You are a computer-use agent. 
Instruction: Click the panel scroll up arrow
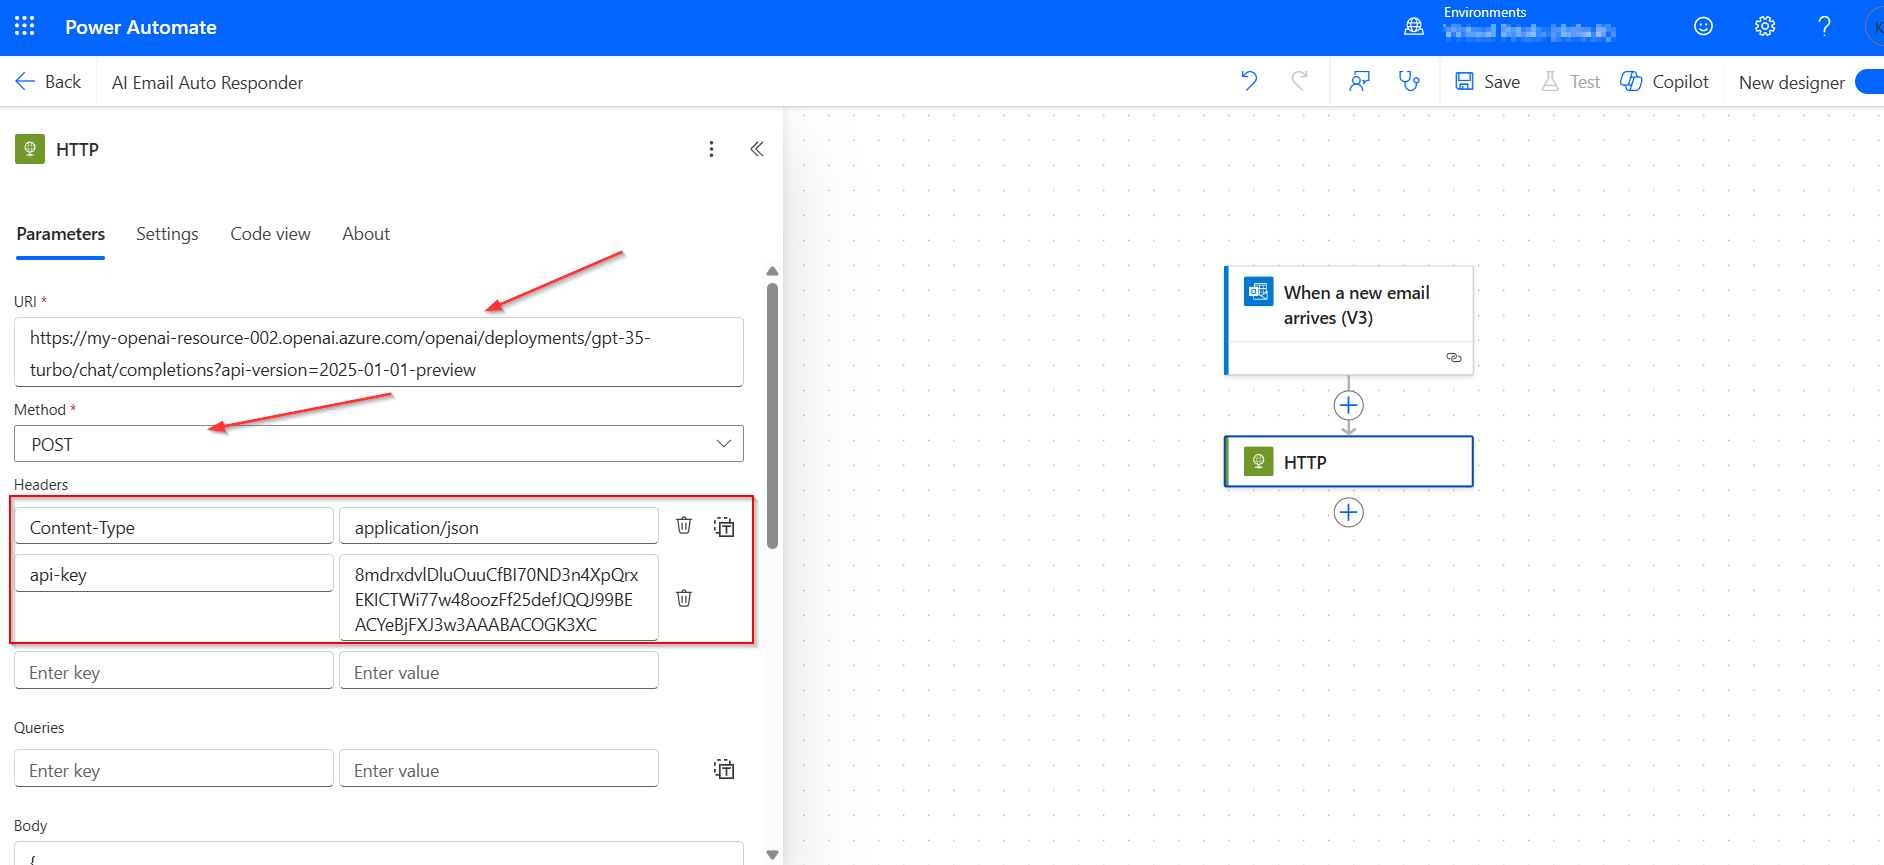tap(772, 271)
